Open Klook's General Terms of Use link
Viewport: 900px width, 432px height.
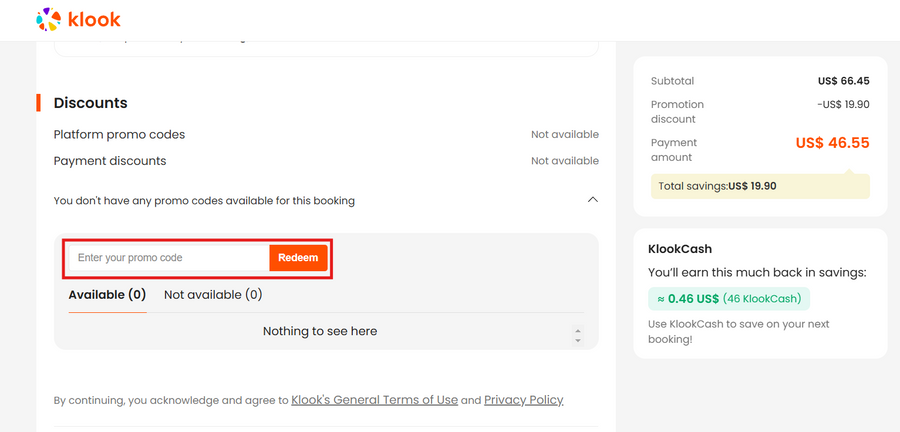click(x=374, y=400)
